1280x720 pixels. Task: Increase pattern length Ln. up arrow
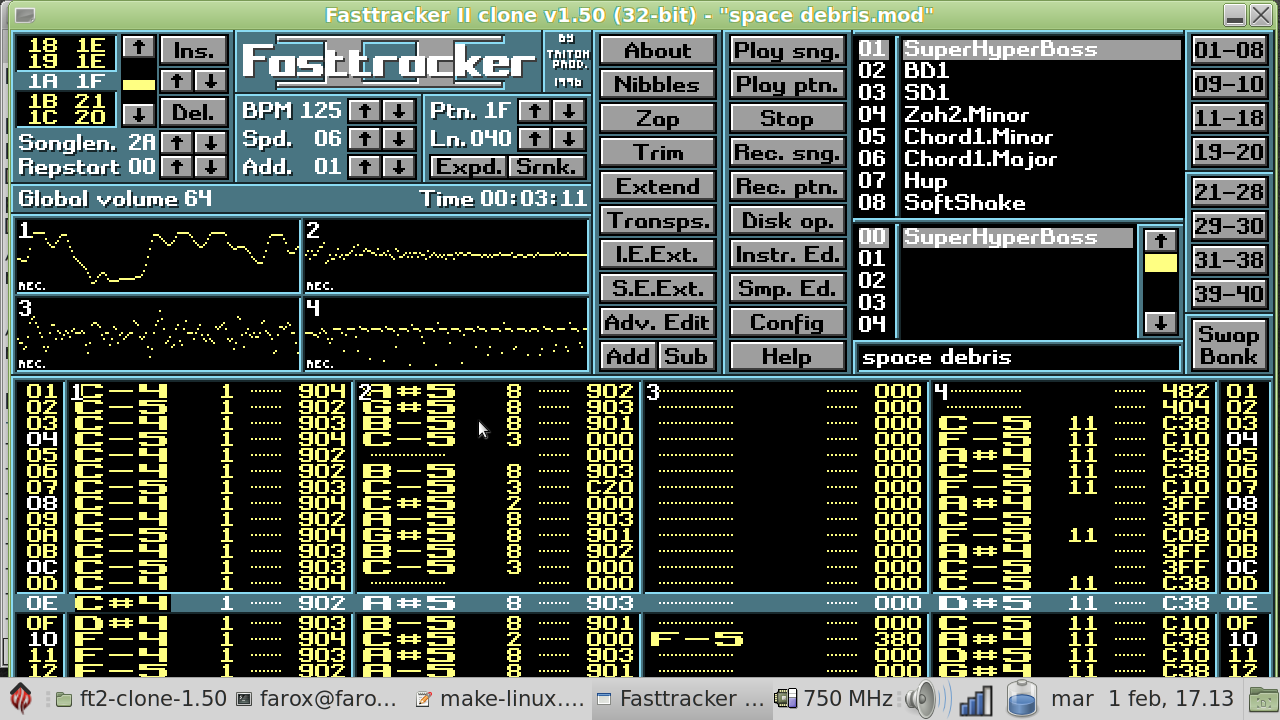point(536,138)
